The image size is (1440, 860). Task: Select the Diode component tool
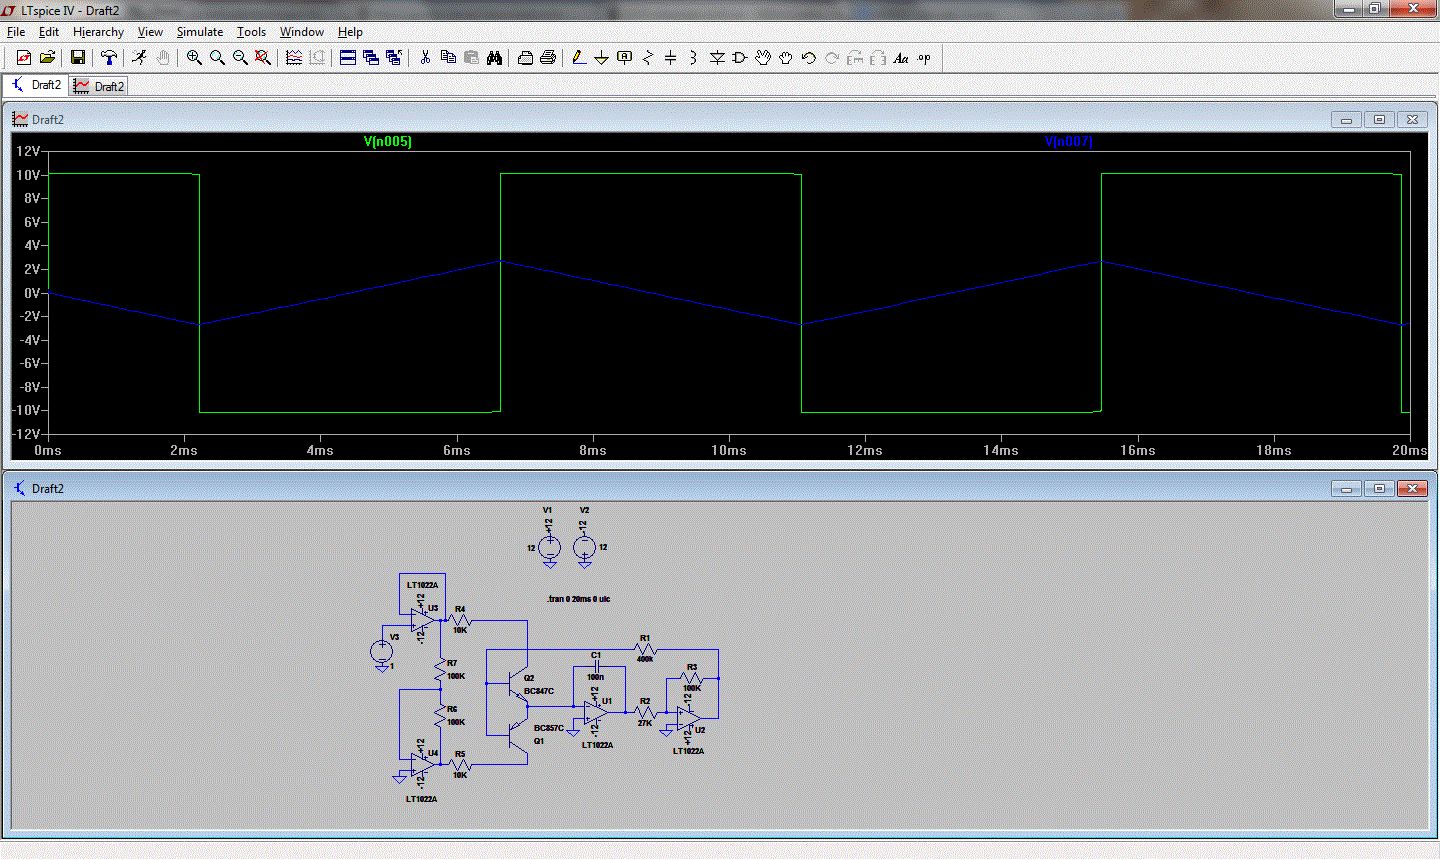(717, 58)
